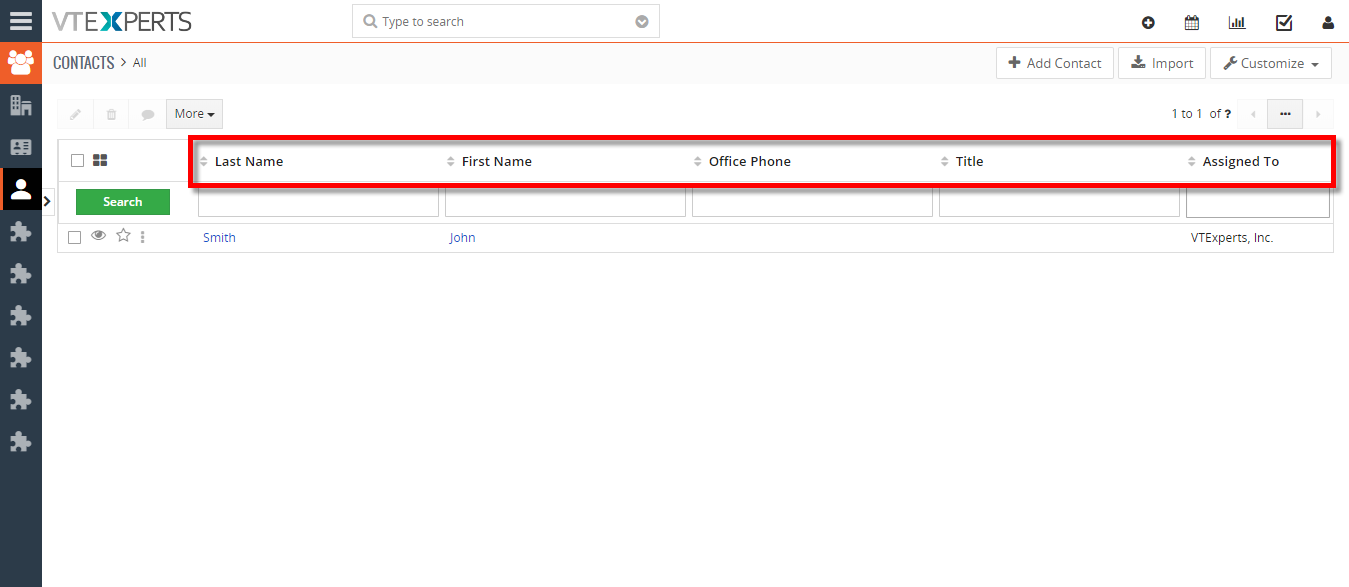
Task: Open the user profile icon
Action: coord(1328,23)
